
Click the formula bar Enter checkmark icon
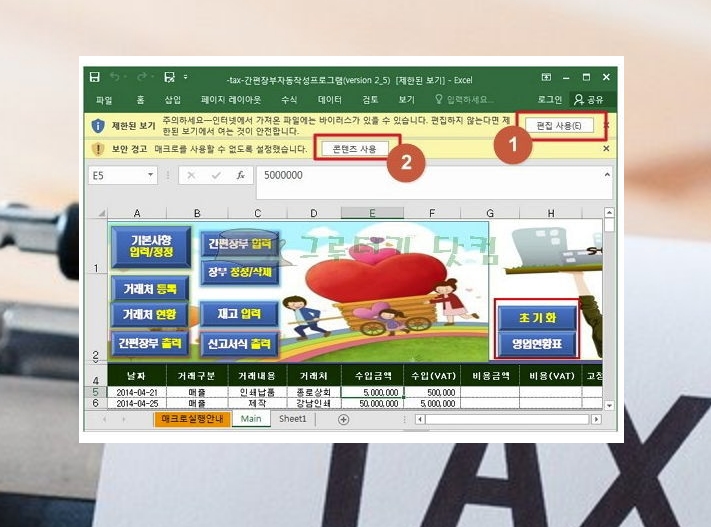click(216, 176)
